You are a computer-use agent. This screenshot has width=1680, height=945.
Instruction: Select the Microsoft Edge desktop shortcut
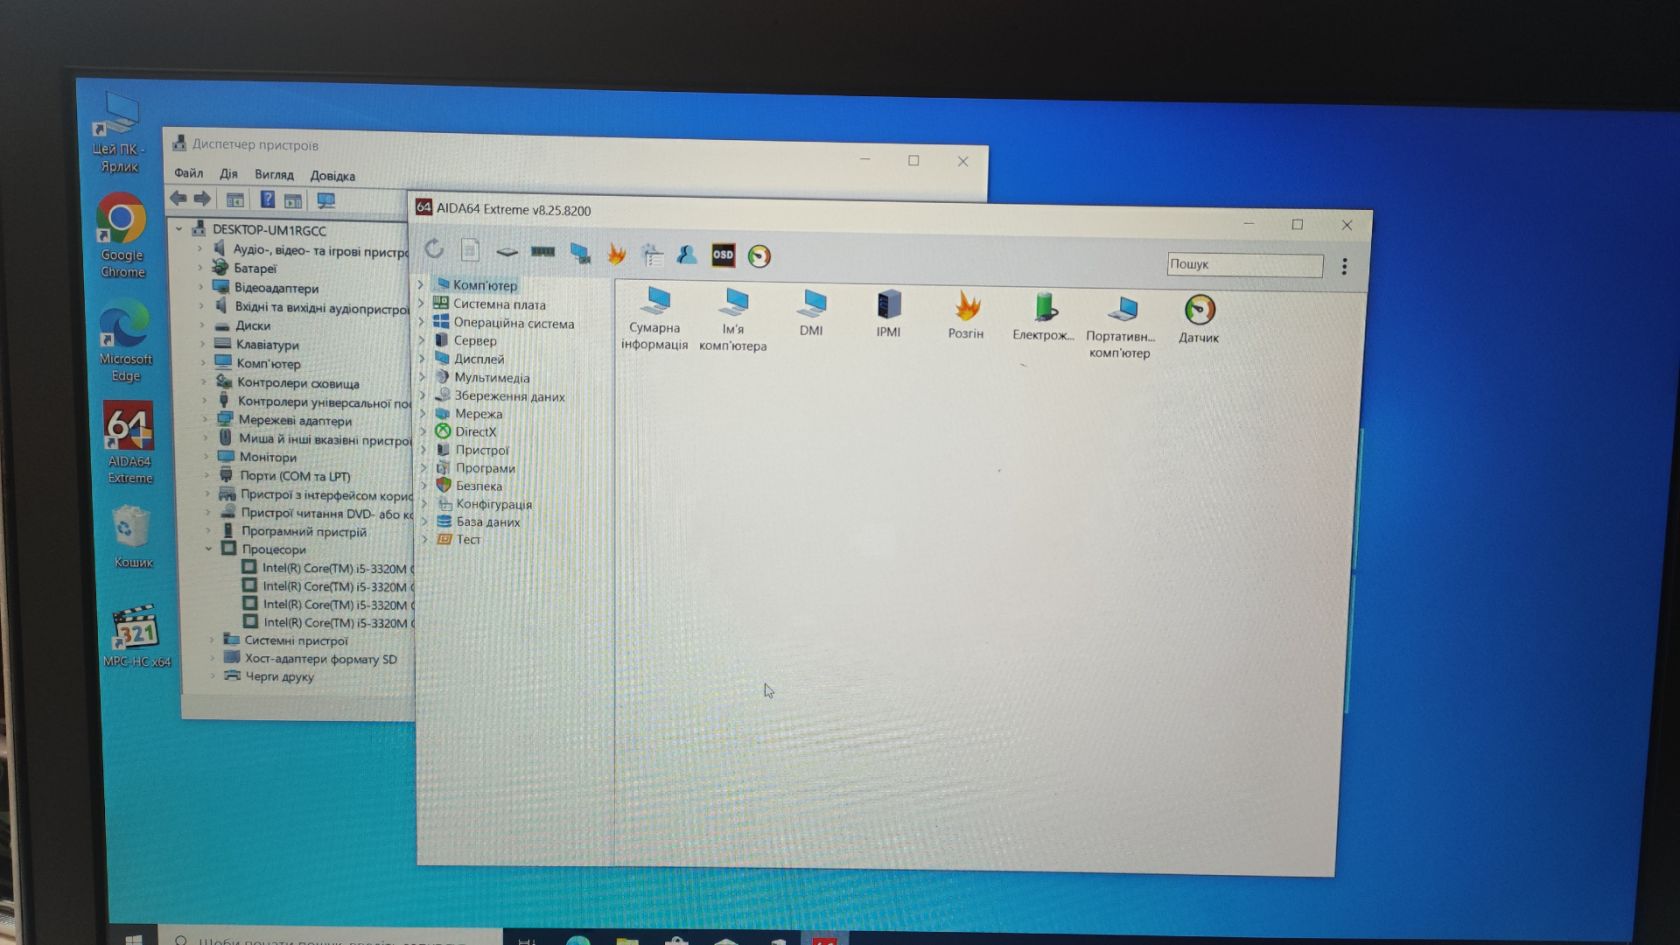tap(125, 340)
